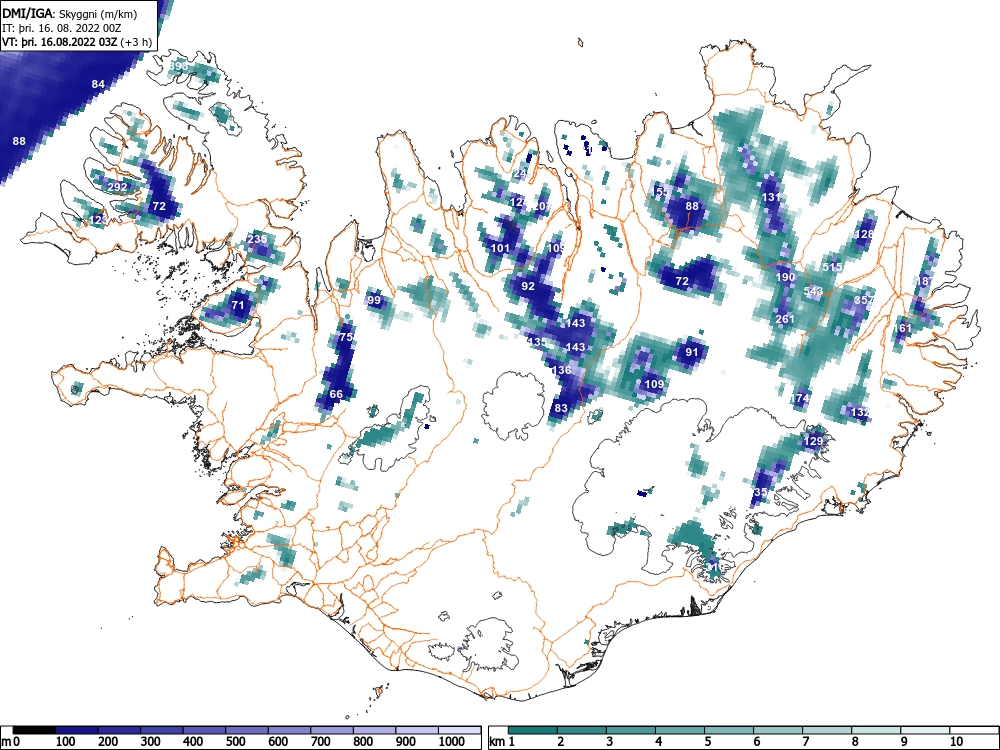The height and width of the screenshot is (750, 1000).
Task: Click the '123' visibility label
Action: point(99,220)
